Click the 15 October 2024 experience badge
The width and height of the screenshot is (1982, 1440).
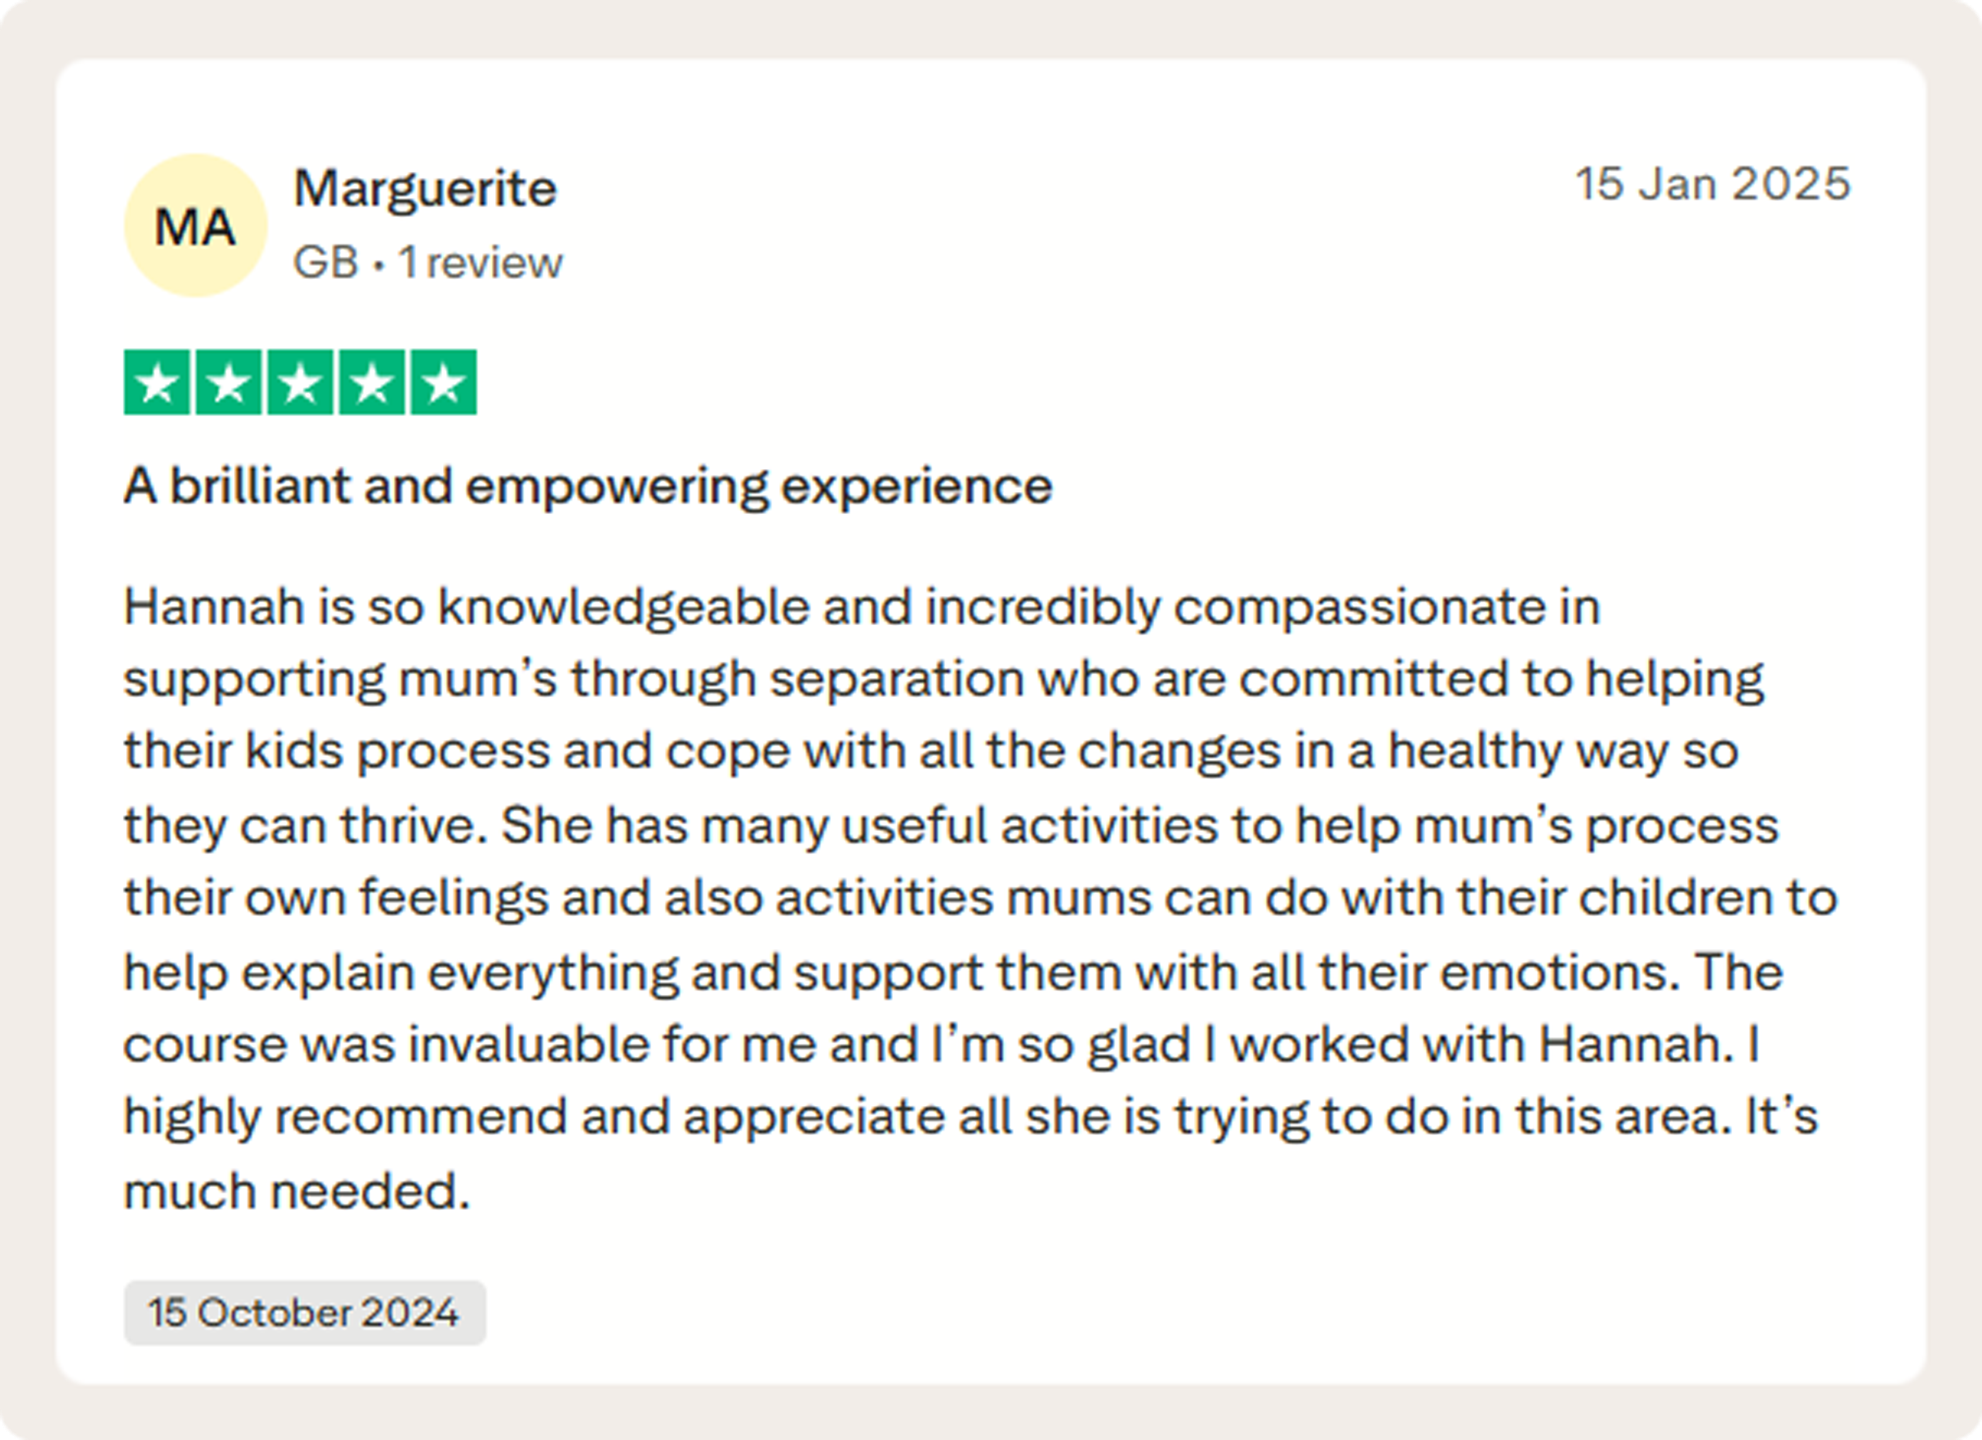pos(304,1312)
